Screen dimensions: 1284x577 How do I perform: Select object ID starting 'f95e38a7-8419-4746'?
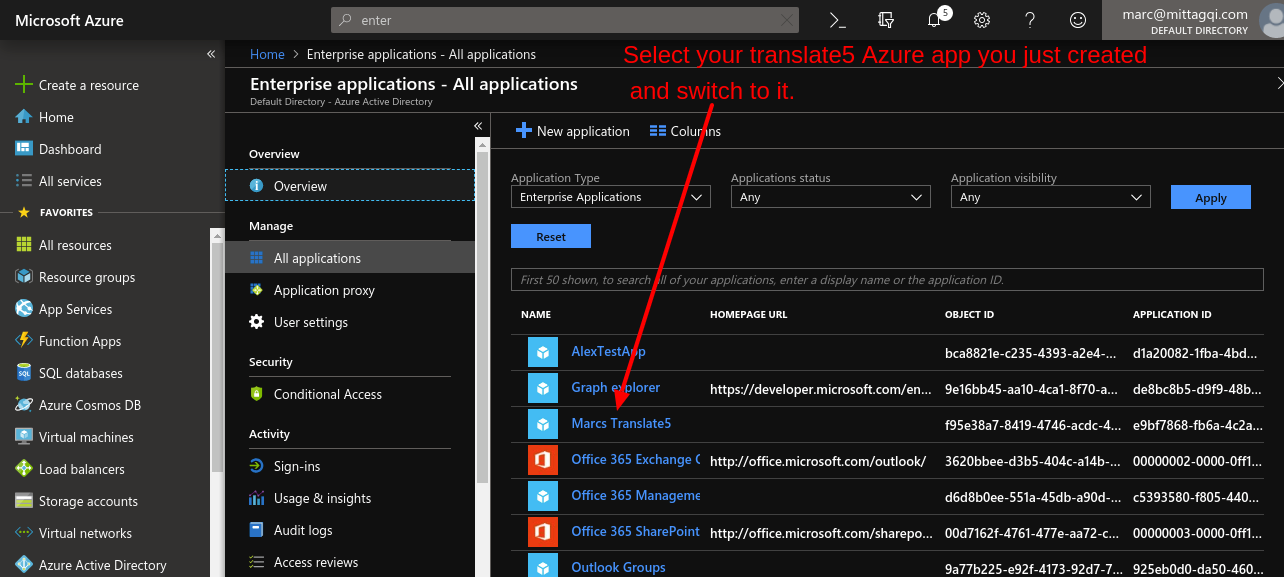(1033, 424)
